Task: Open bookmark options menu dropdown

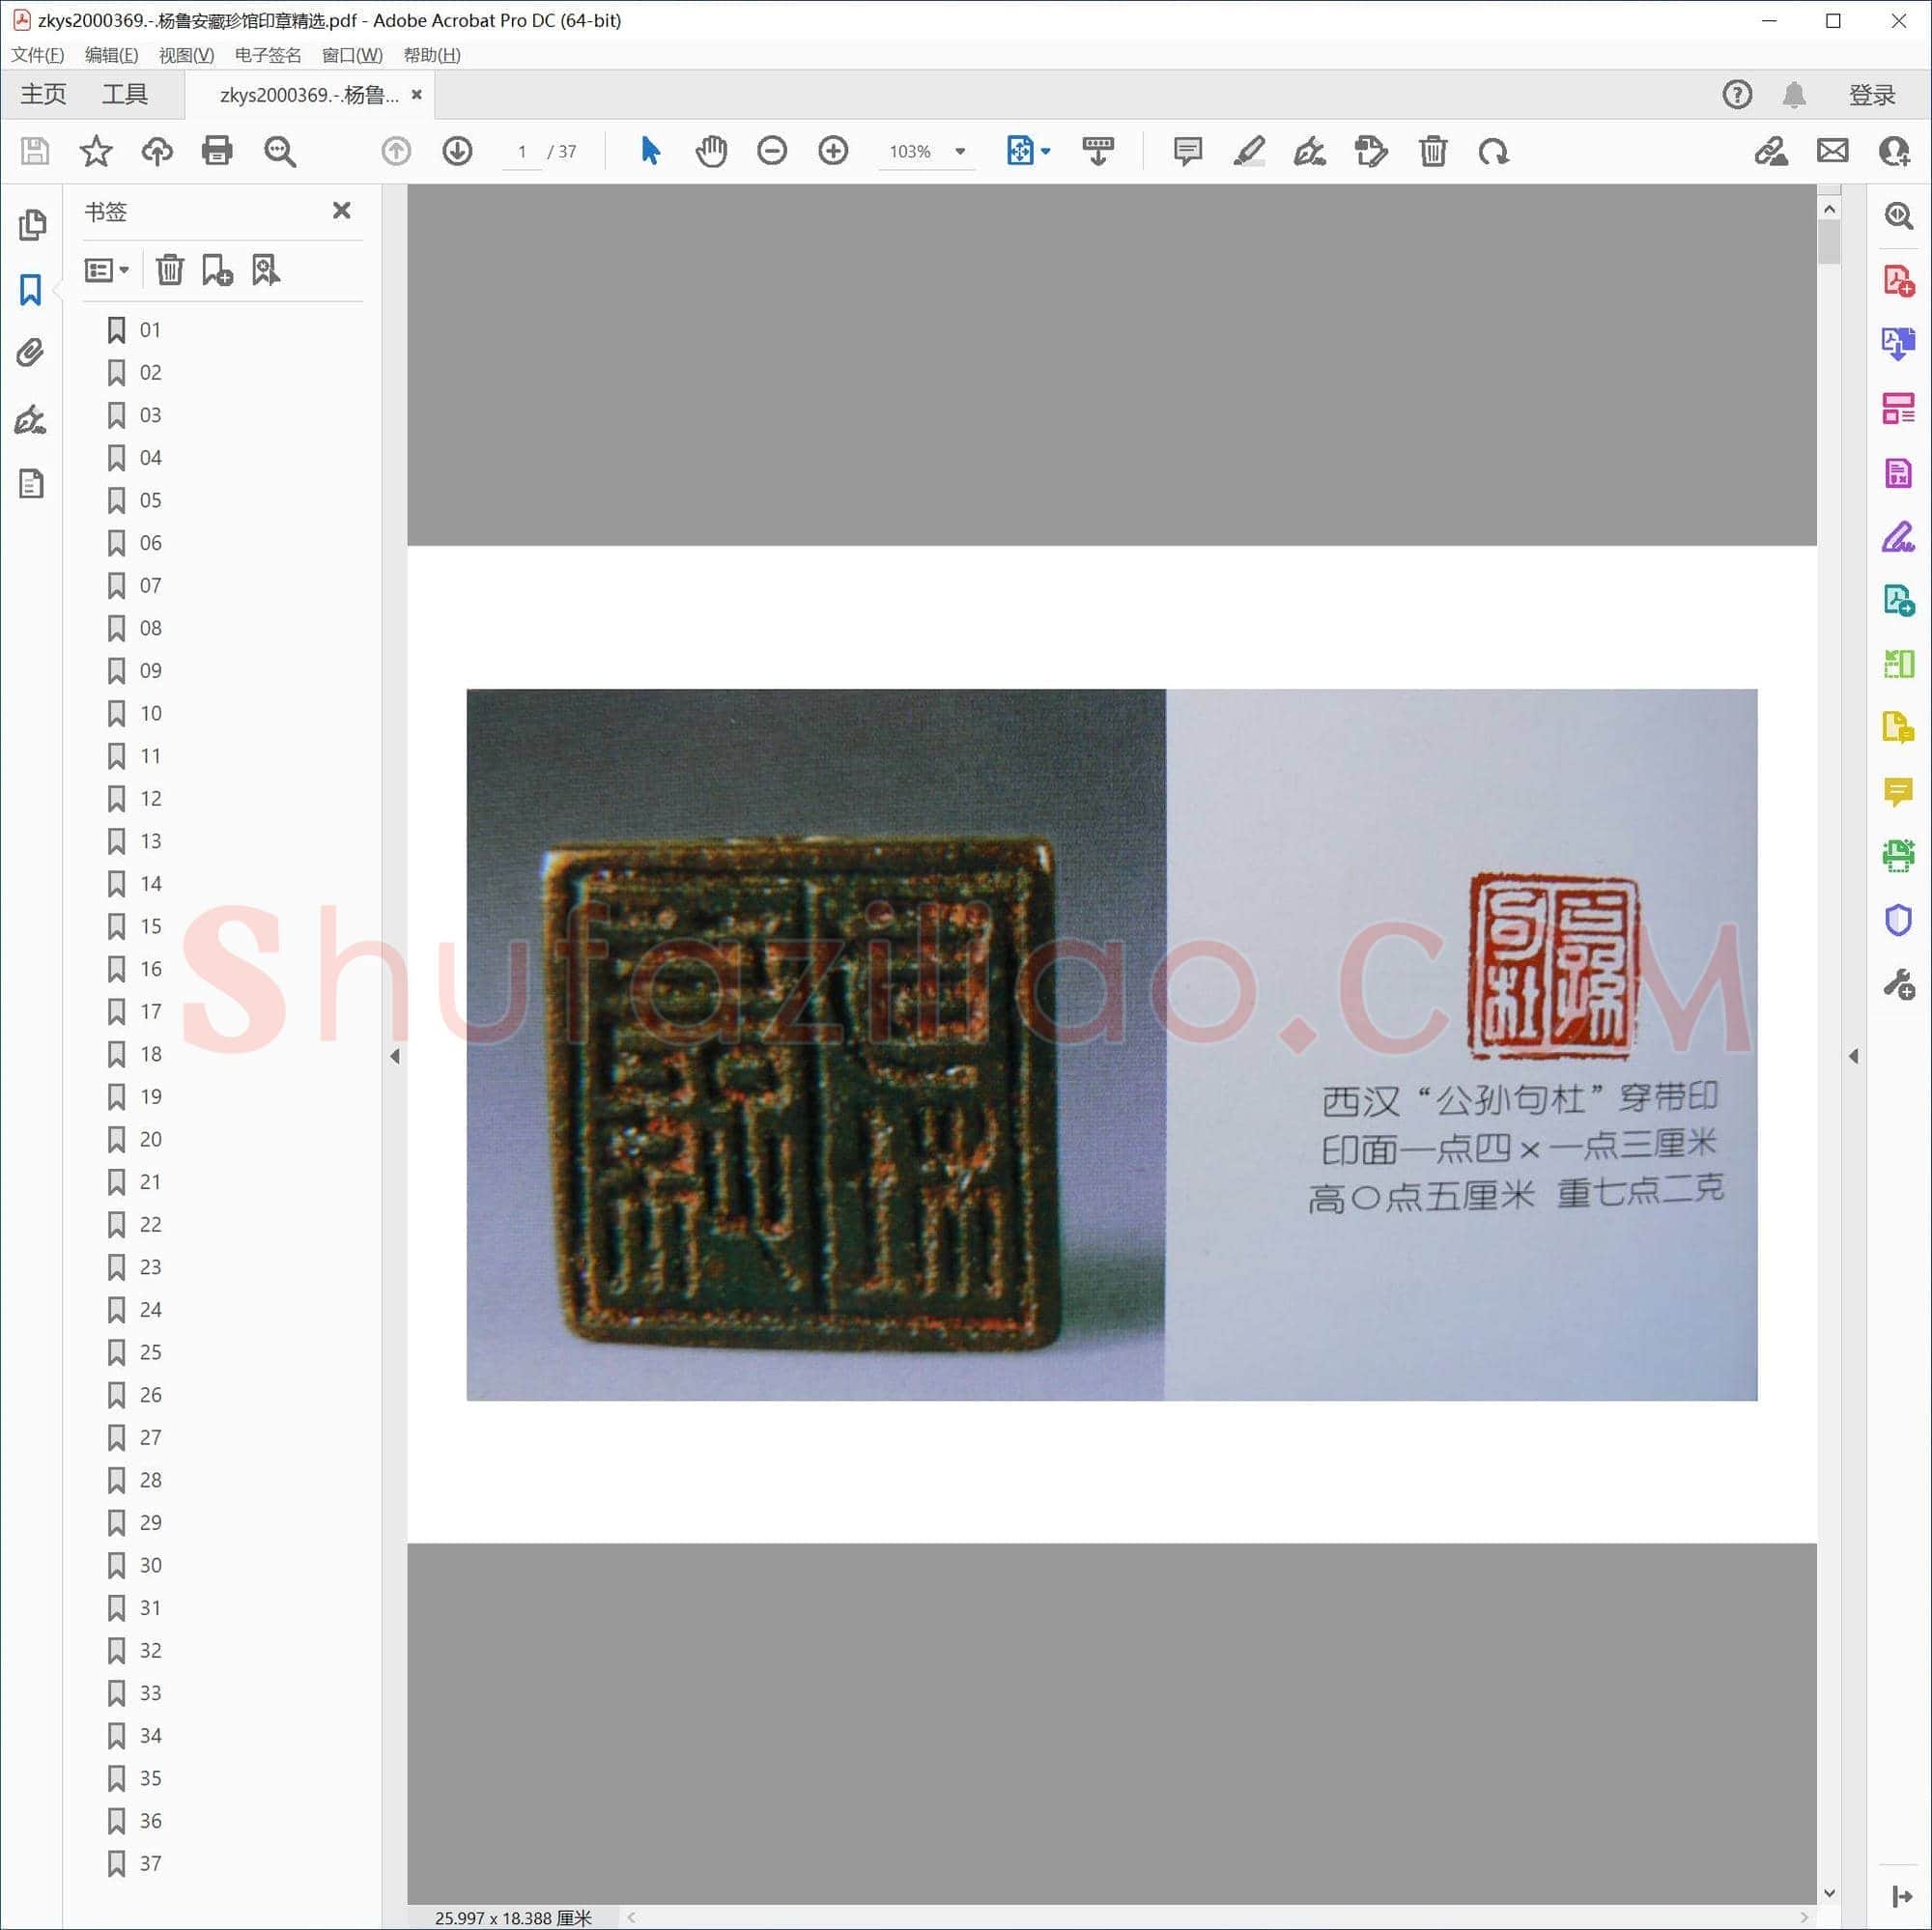Action: point(107,270)
